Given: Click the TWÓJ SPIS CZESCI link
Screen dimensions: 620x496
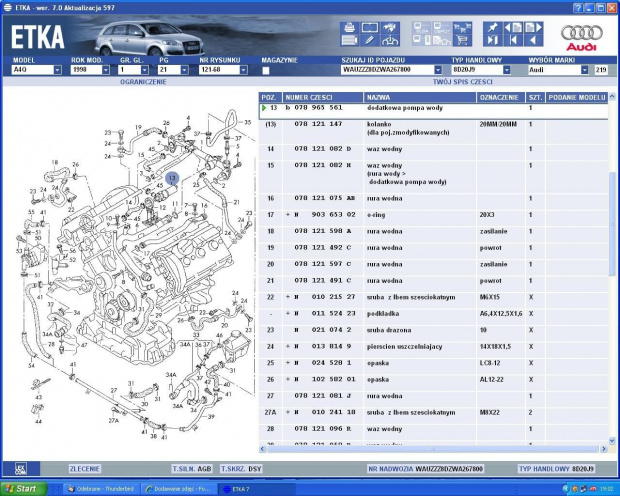Looking at the screenshot, I should (x=463, y=82).
